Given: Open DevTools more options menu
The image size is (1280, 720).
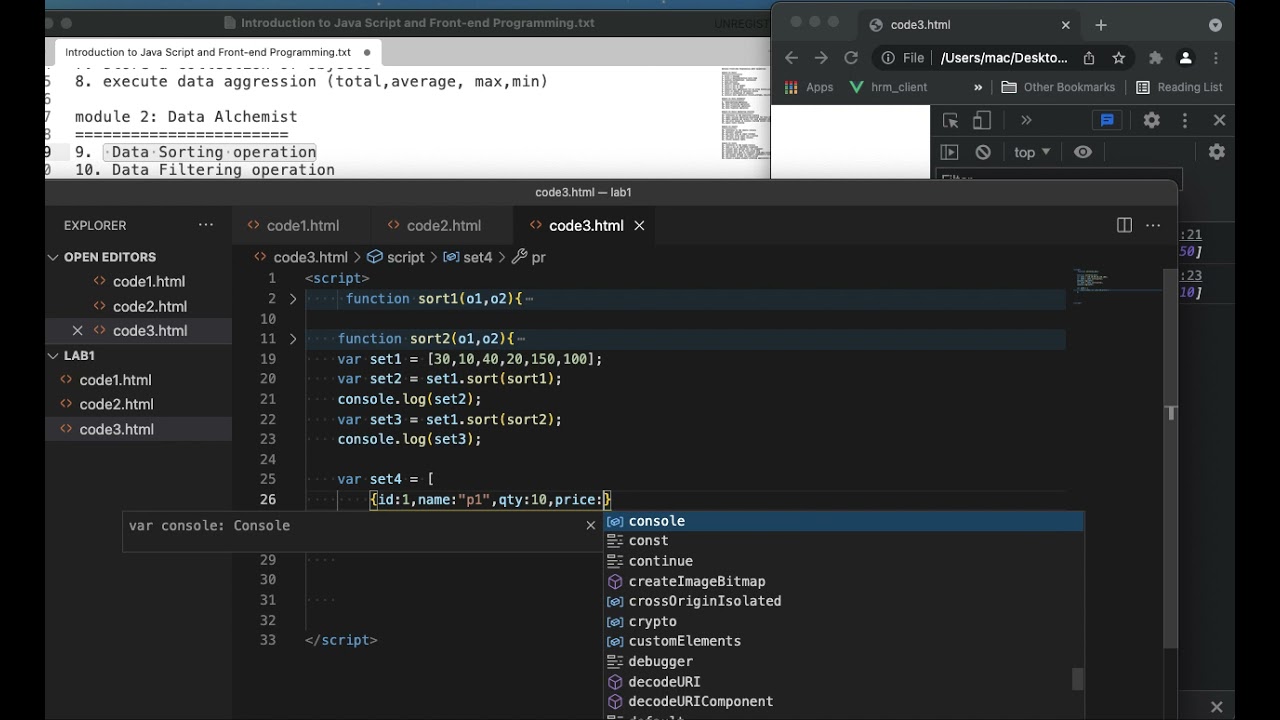Looking at the screenshot, I should click(1185, 120).
